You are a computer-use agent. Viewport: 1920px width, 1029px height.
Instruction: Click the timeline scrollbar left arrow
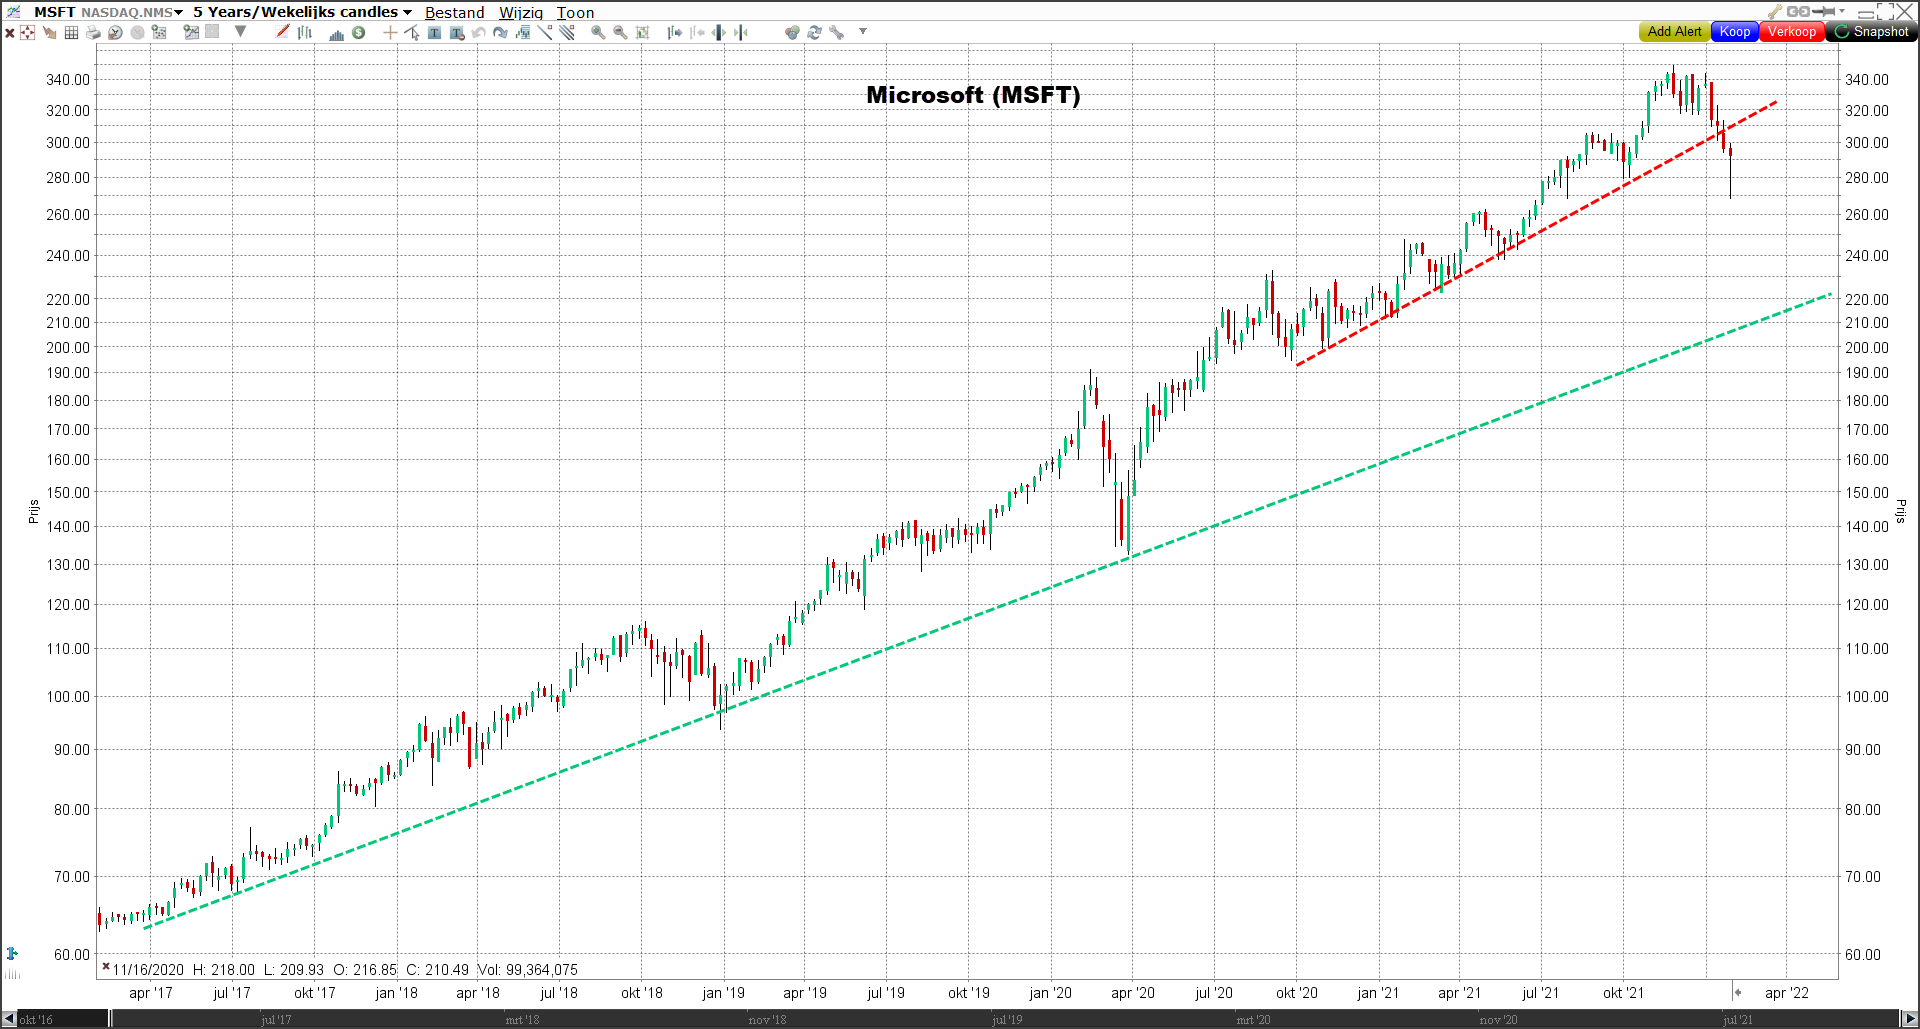[x=8, y=1019]
